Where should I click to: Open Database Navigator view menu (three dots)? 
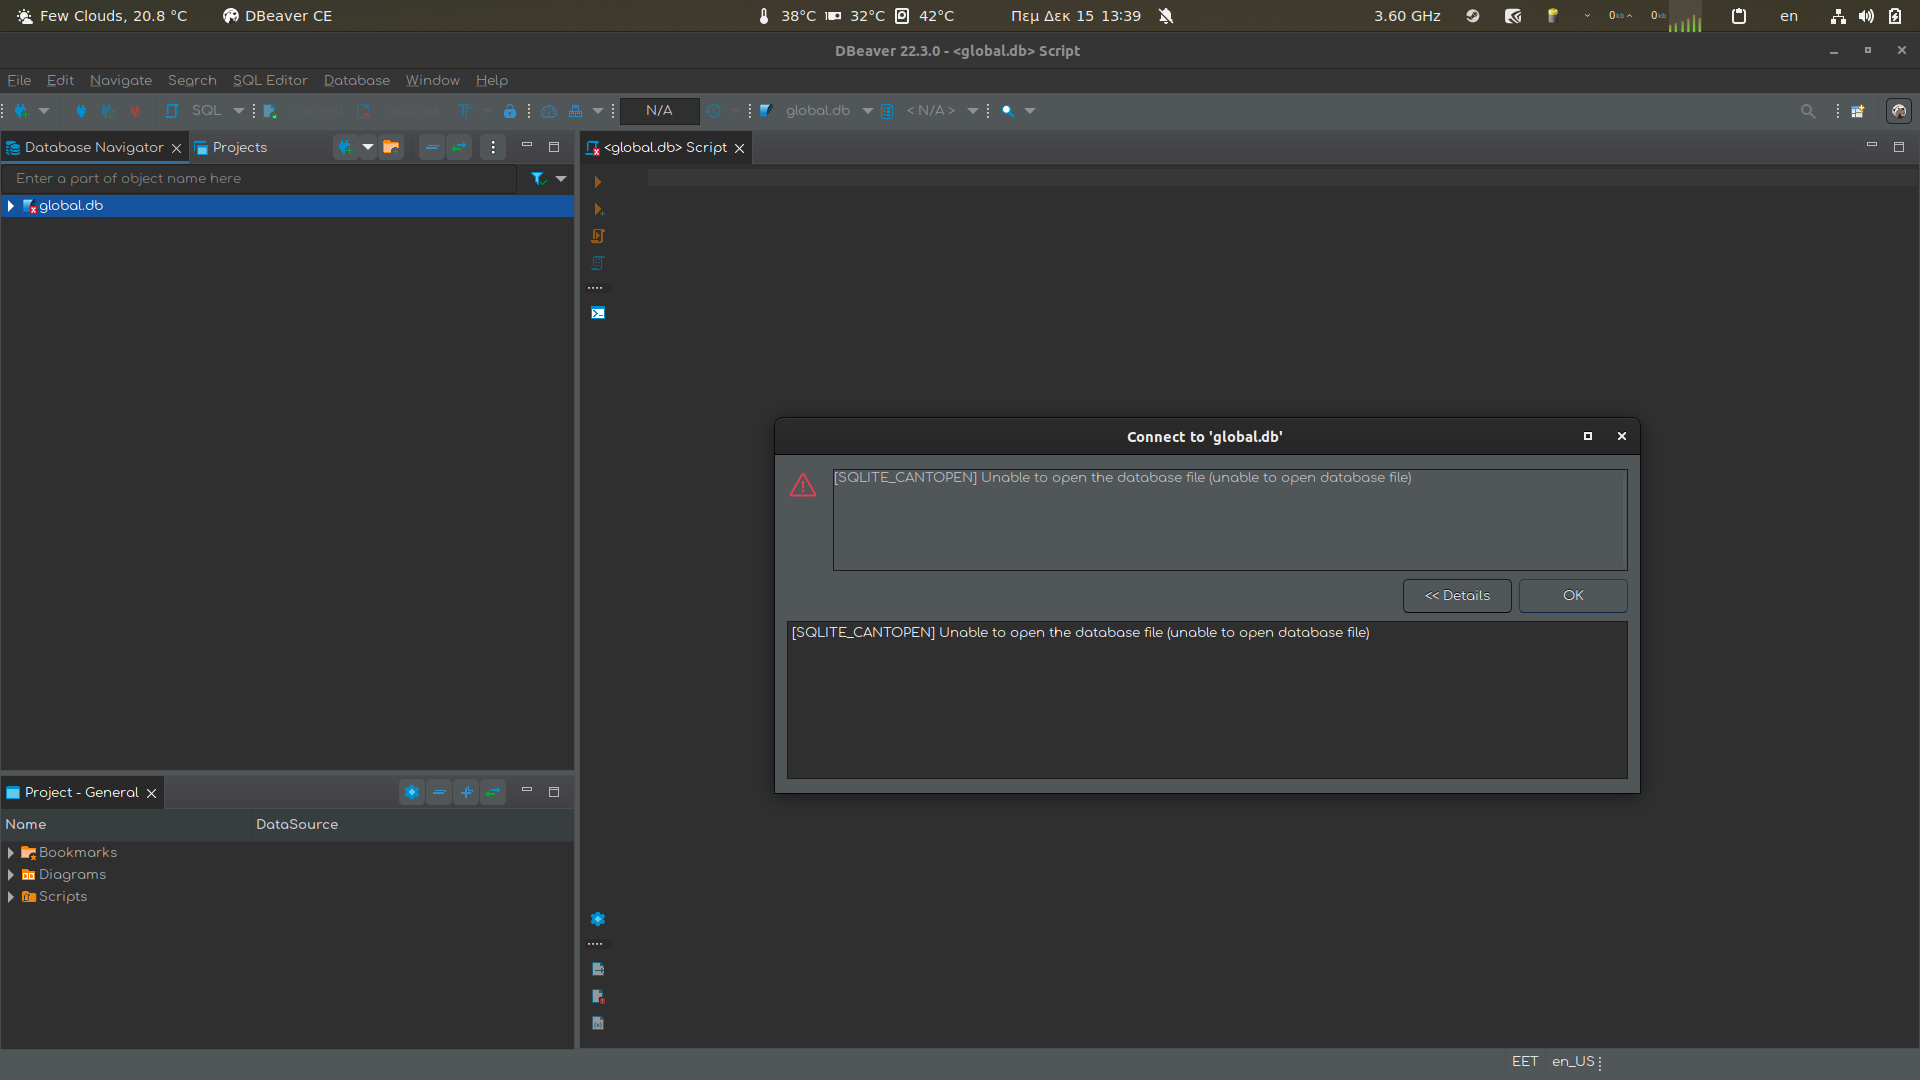[493, 147]
